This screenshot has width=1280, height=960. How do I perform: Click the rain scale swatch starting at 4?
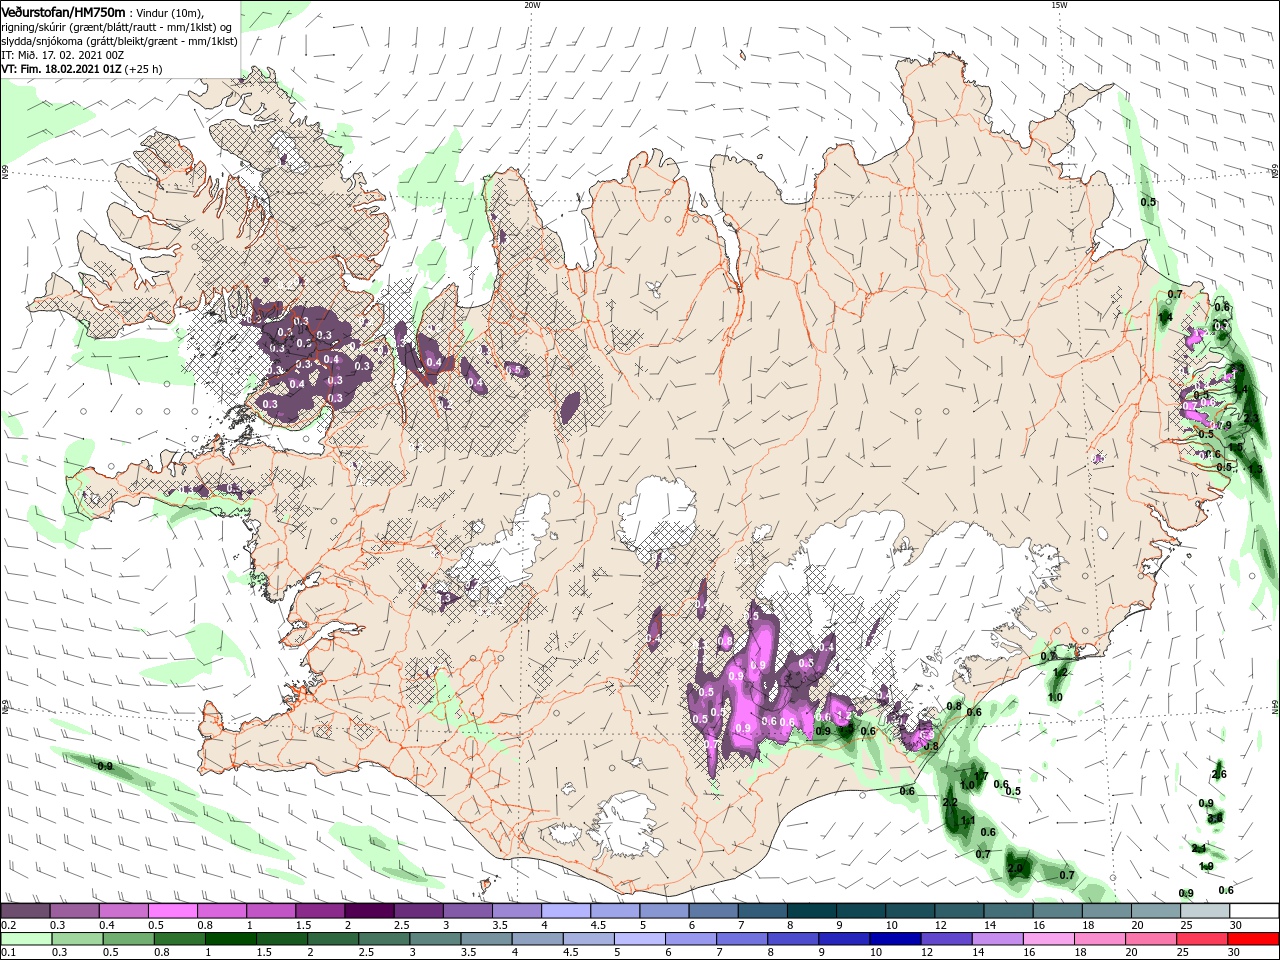(x=536, y=939)
